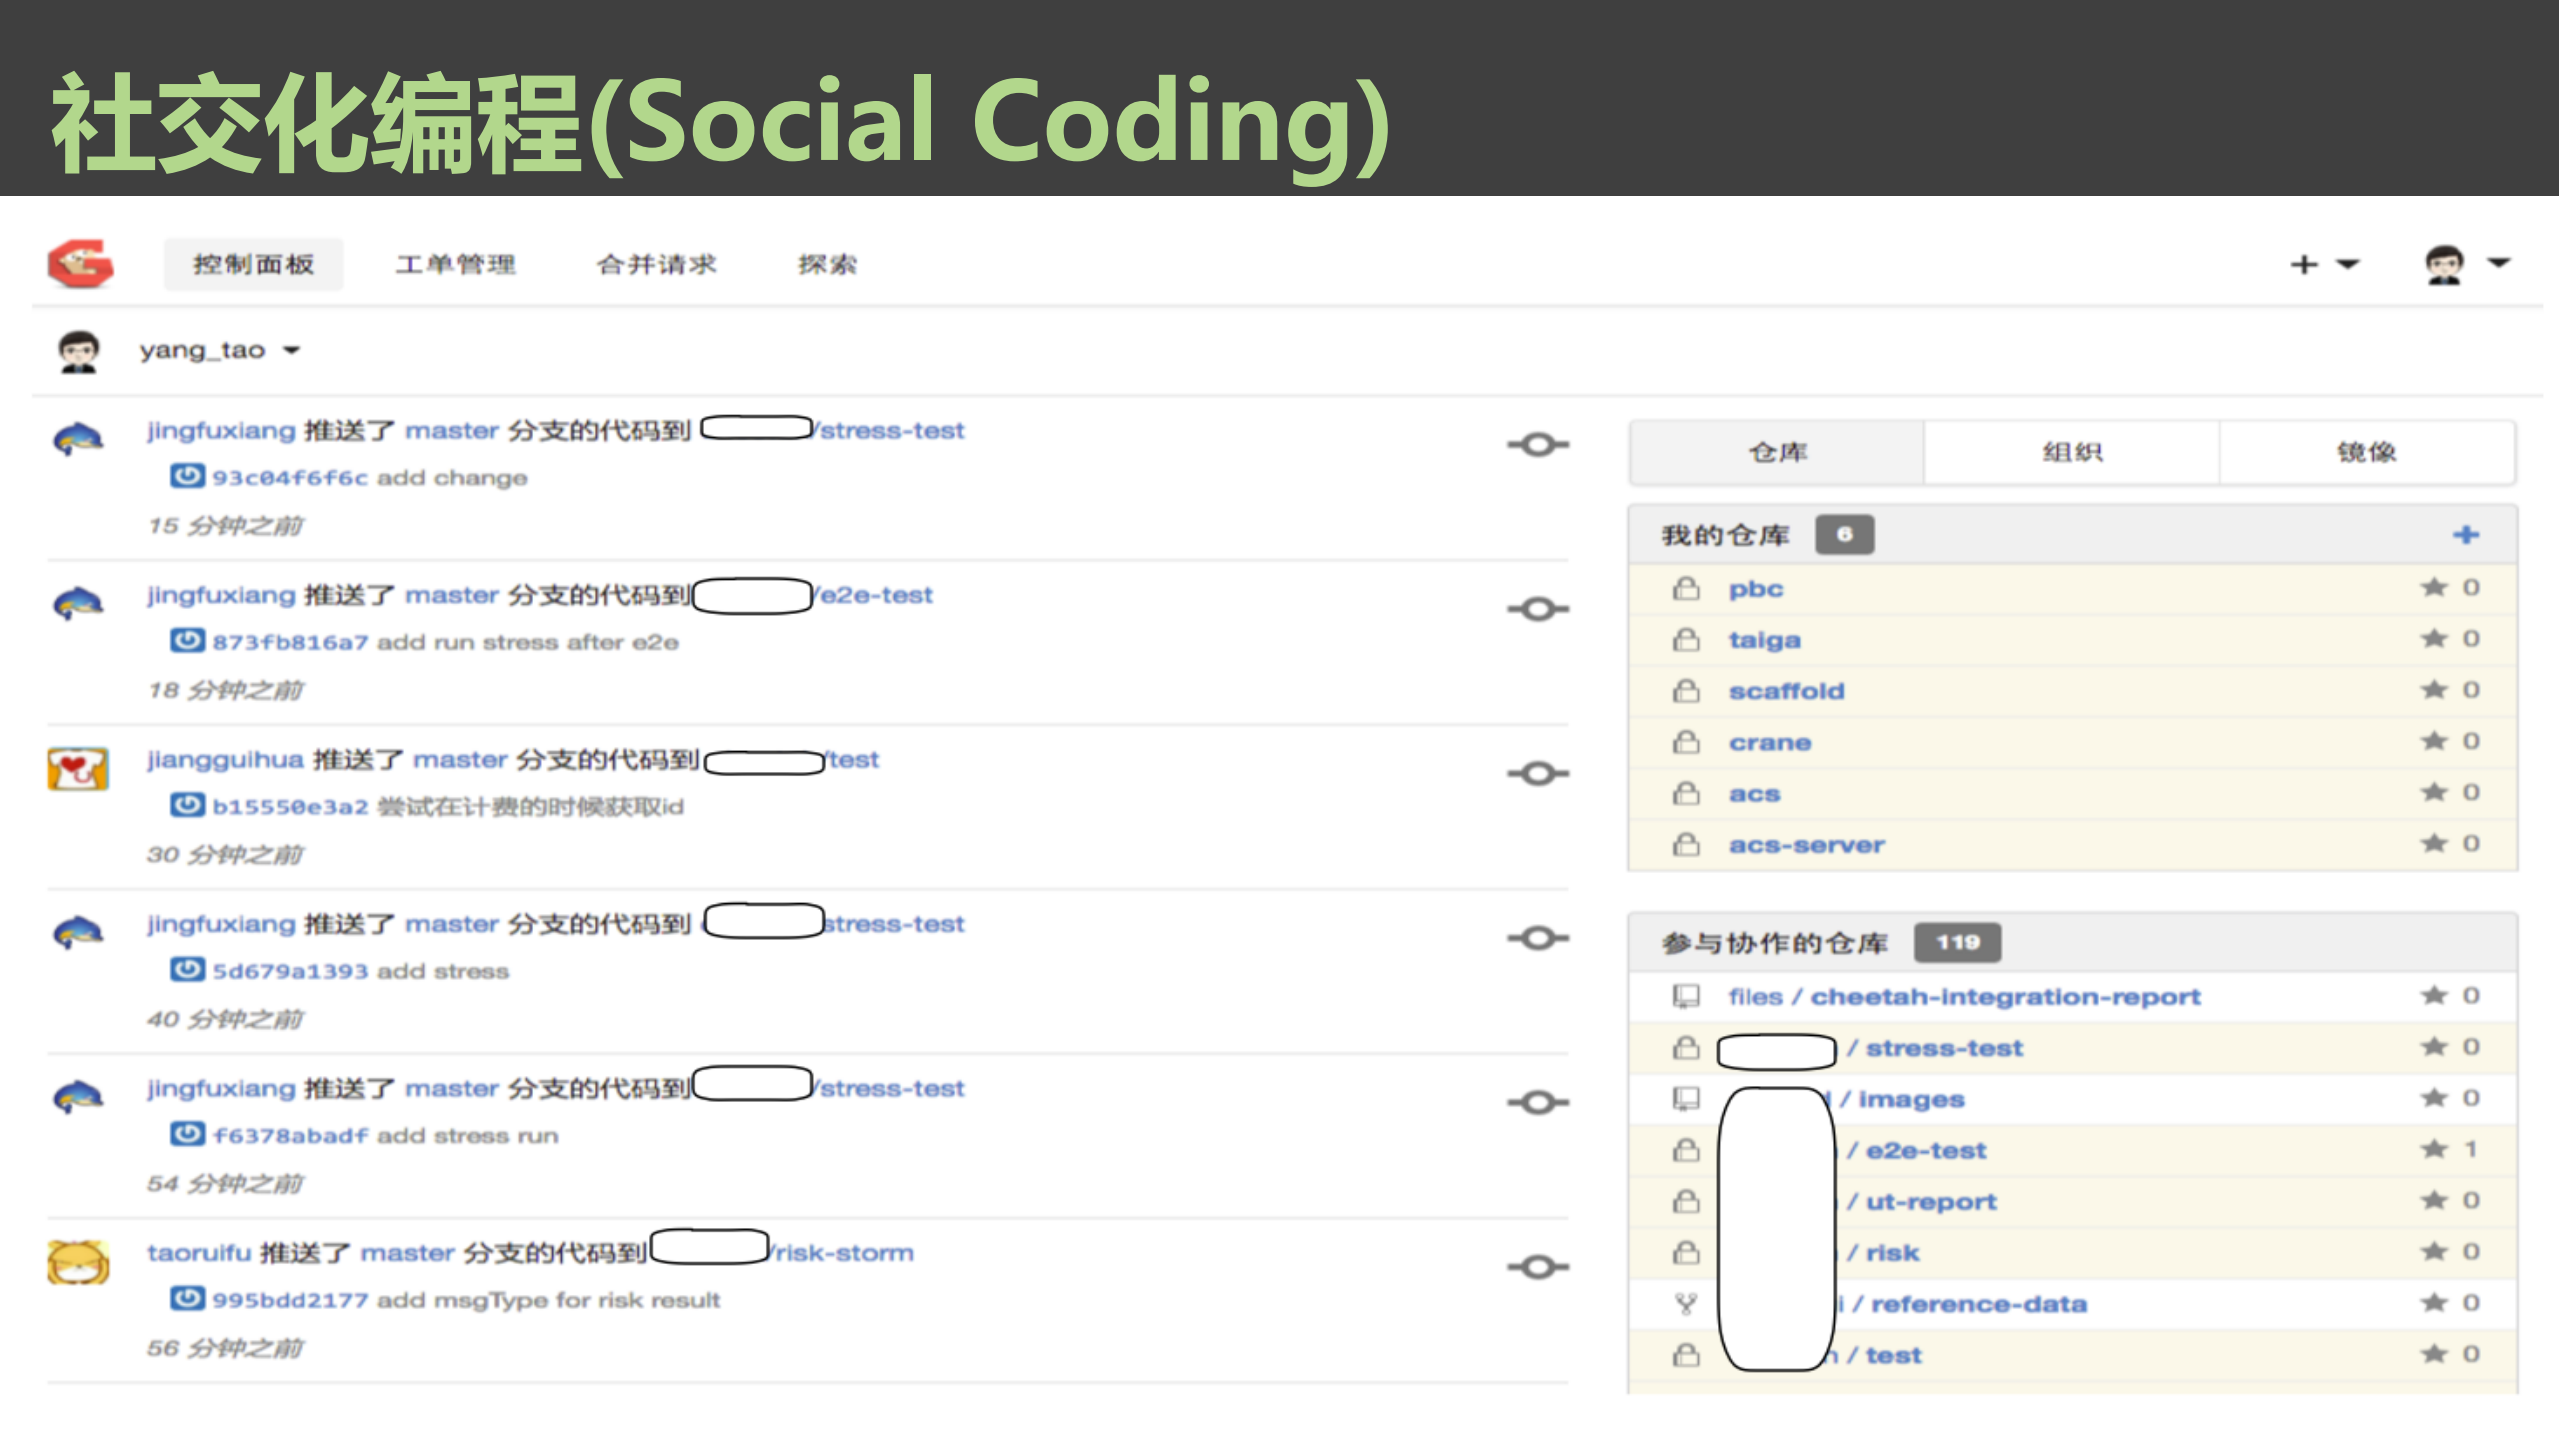Click the Gitea logo in the top navigation
The width and height of the screenshot is (2559, 1439).
(83, 263)
